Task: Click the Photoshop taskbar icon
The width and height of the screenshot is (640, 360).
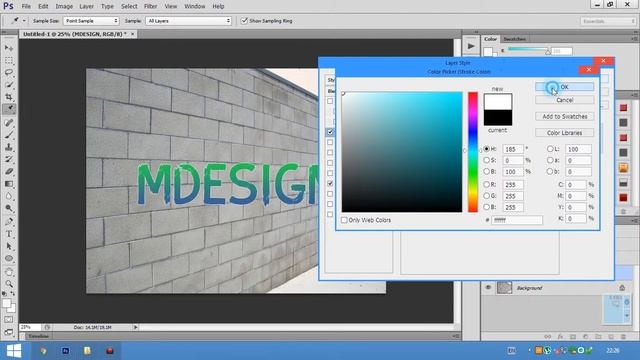Action: pyautogui.click(x=65, y=351)
